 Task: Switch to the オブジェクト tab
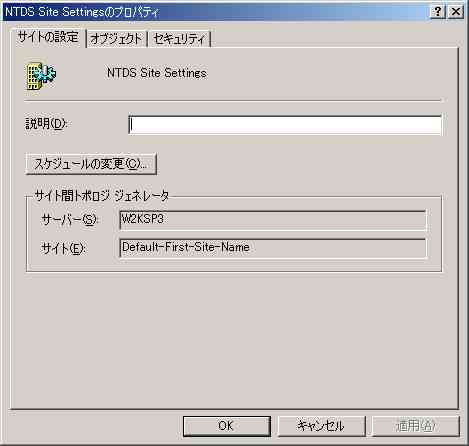point(116,39)
